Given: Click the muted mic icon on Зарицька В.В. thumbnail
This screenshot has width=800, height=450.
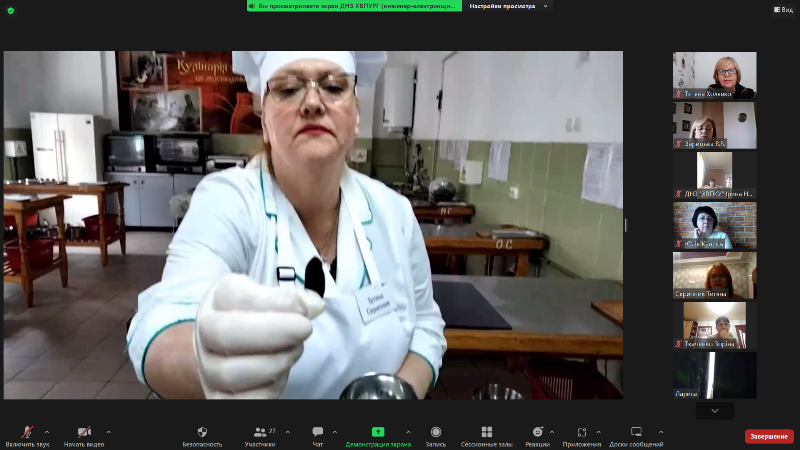Looking at the screenshot, I should (679, 144).
